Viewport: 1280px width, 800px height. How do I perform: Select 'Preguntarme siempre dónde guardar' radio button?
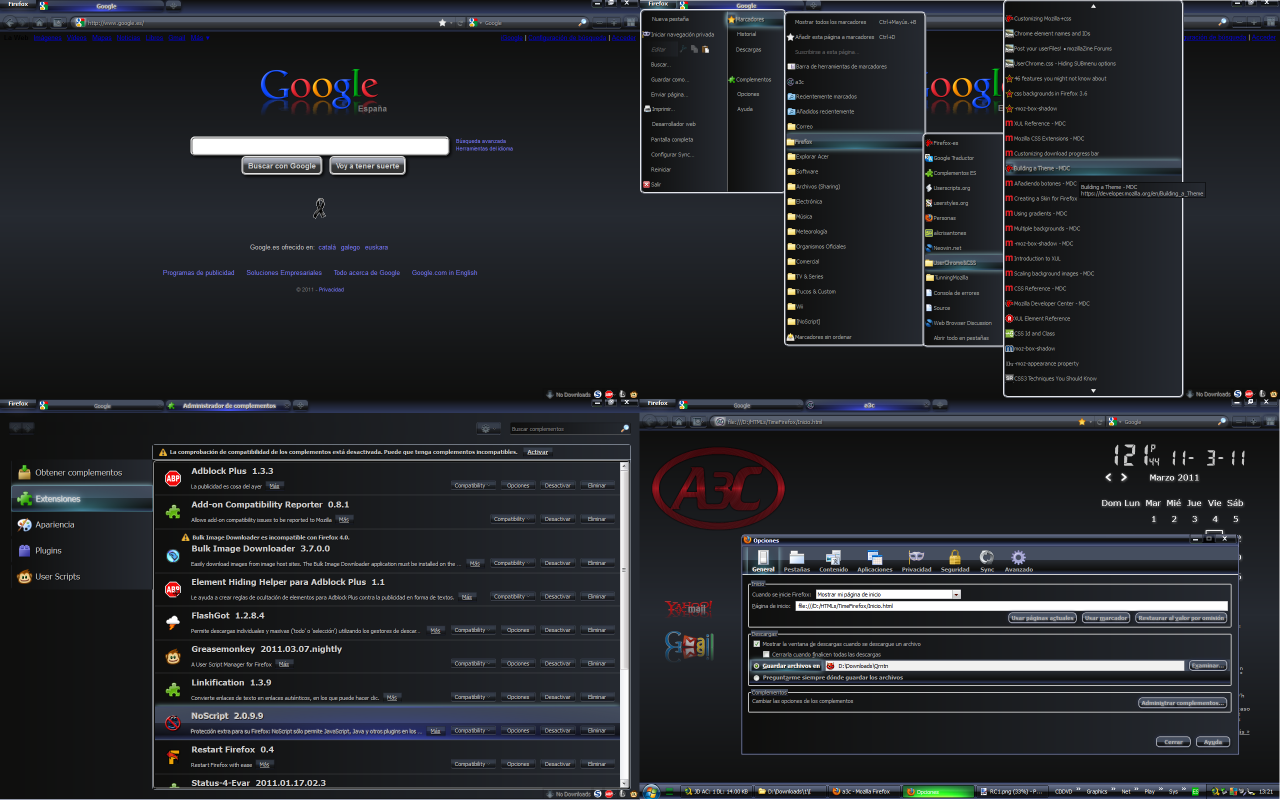[756, 677]
